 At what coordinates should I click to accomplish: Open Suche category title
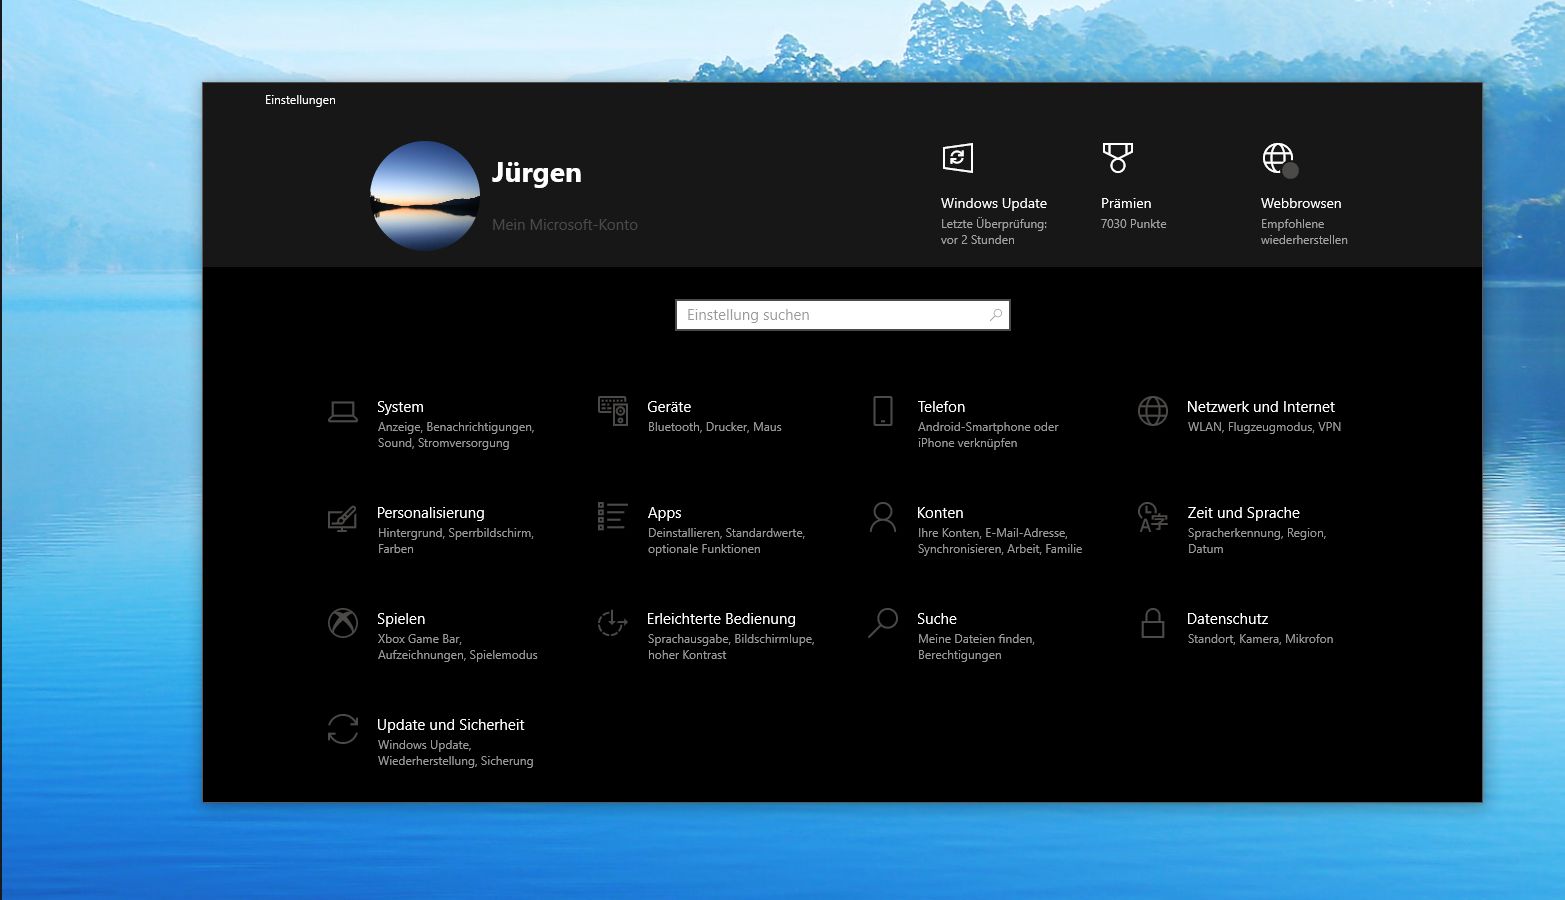(x=937, y=619)
